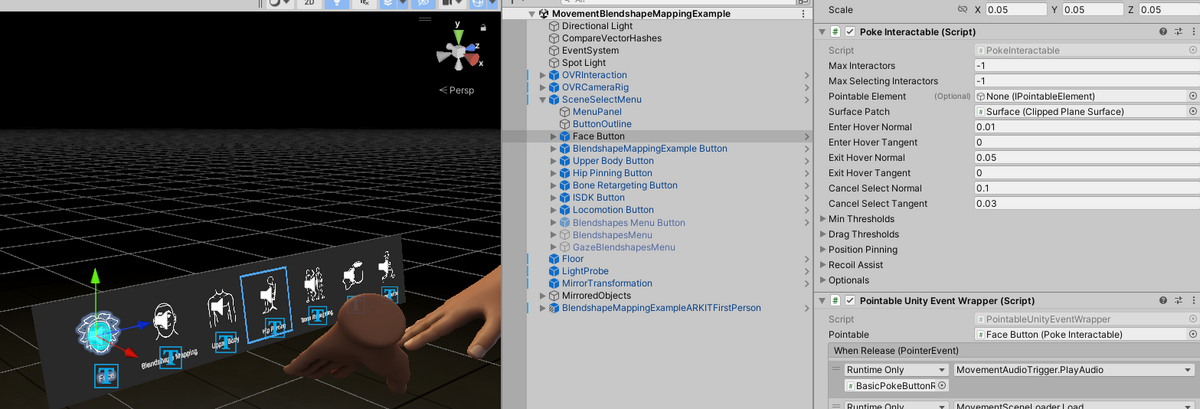Expand Position Pinning foldout

pos(823,249)
